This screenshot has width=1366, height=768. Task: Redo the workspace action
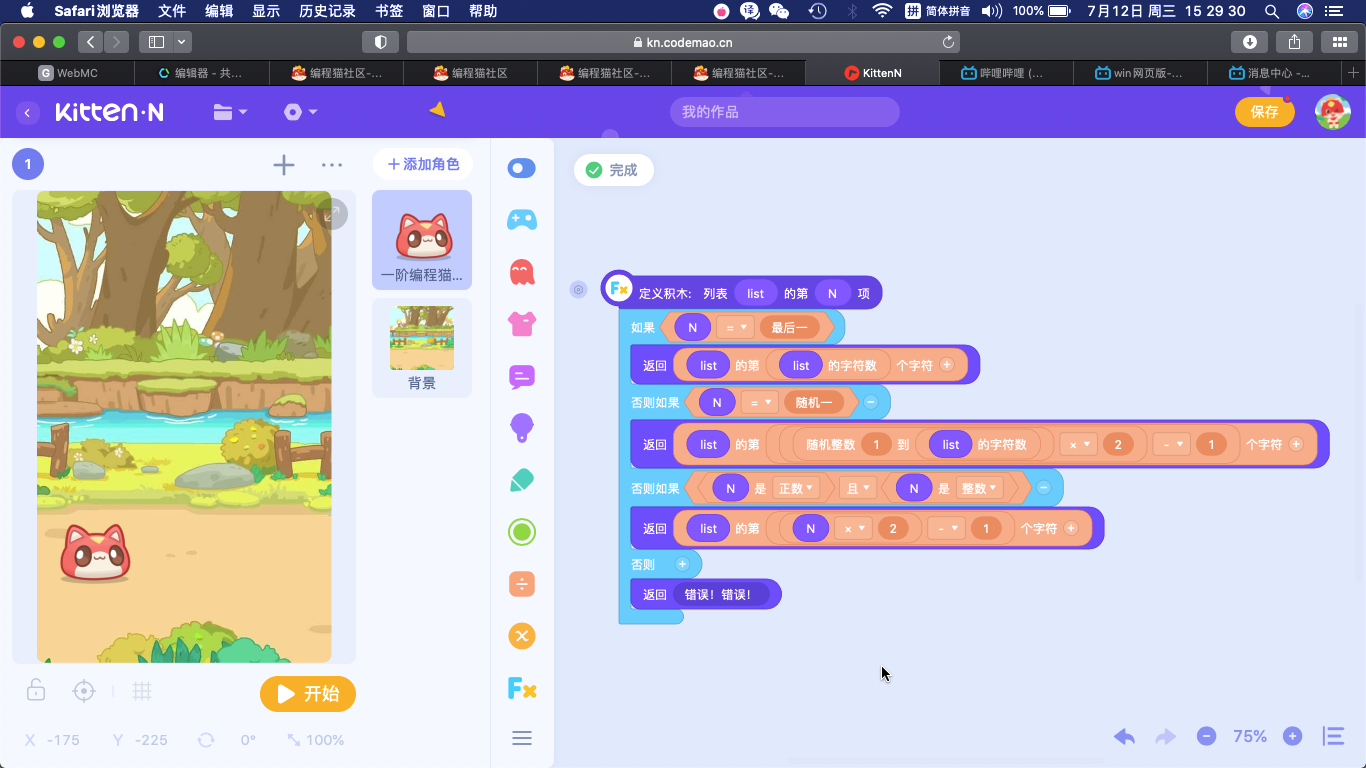(1165, 737)
